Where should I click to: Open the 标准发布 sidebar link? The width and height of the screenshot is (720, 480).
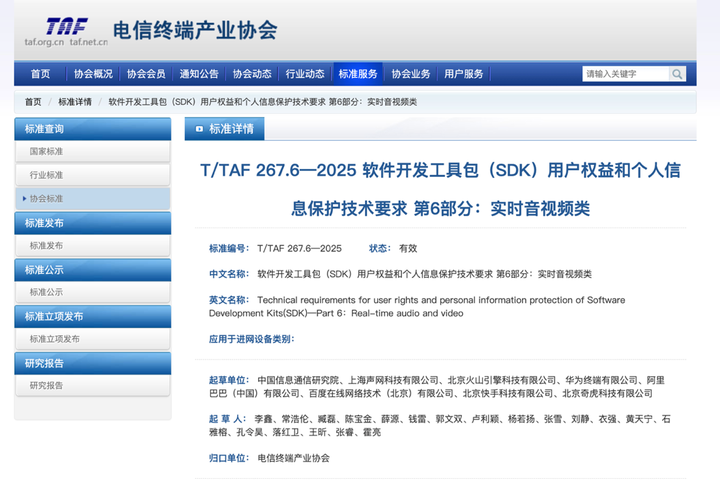pos(93,246)
